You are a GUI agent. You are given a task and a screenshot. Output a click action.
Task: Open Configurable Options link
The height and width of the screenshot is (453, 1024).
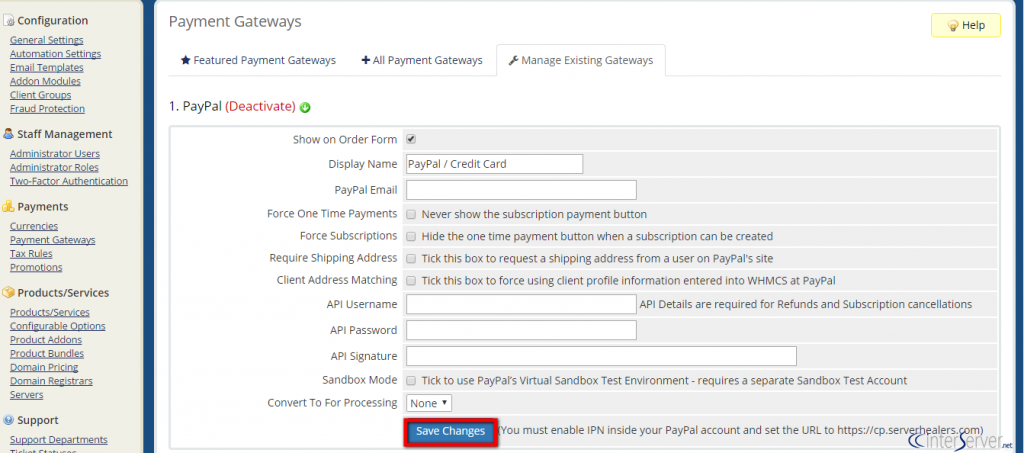click(x=57, y=326)
